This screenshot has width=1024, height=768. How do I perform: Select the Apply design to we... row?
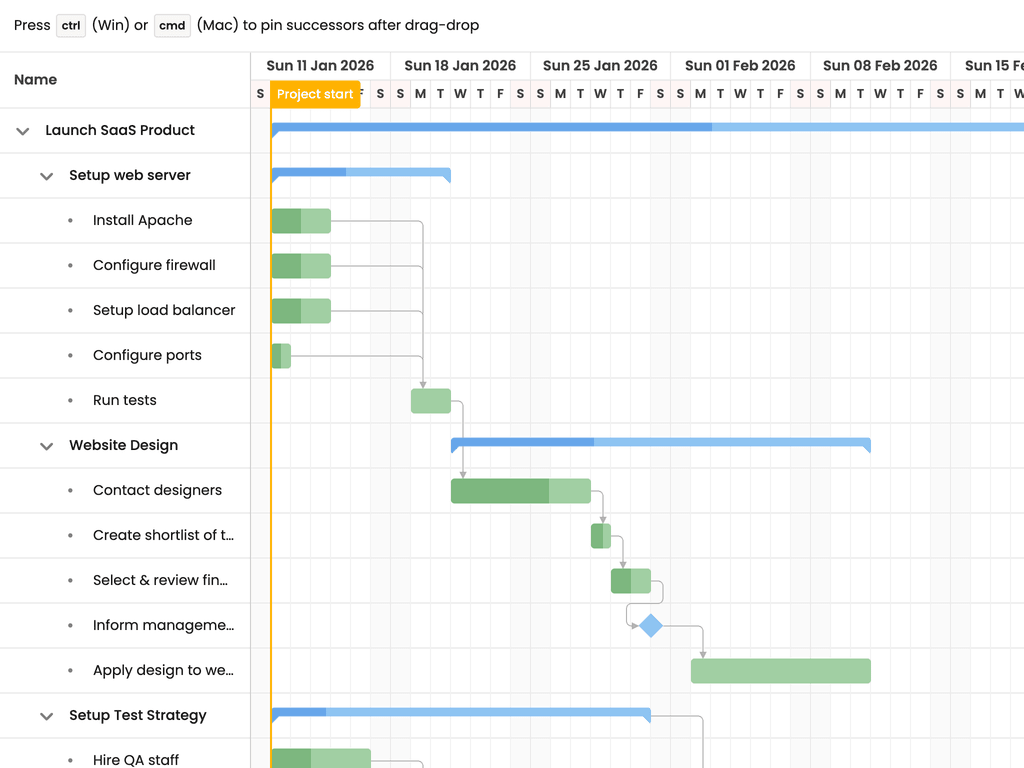(125, 671)
